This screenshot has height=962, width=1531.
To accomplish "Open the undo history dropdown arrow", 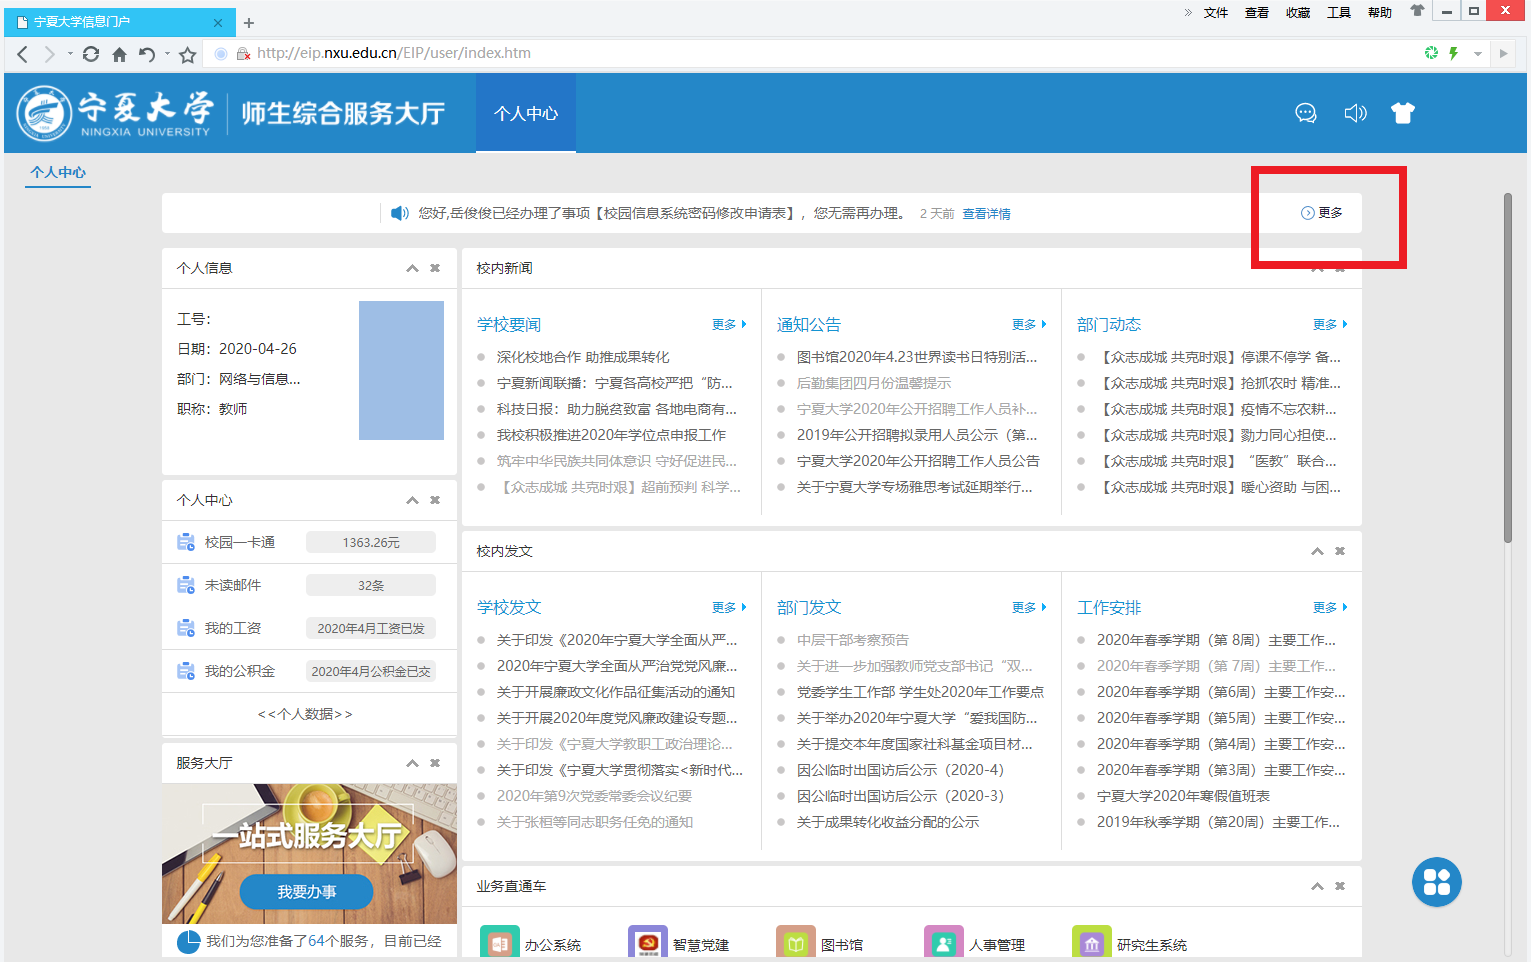I will point(167,54).
